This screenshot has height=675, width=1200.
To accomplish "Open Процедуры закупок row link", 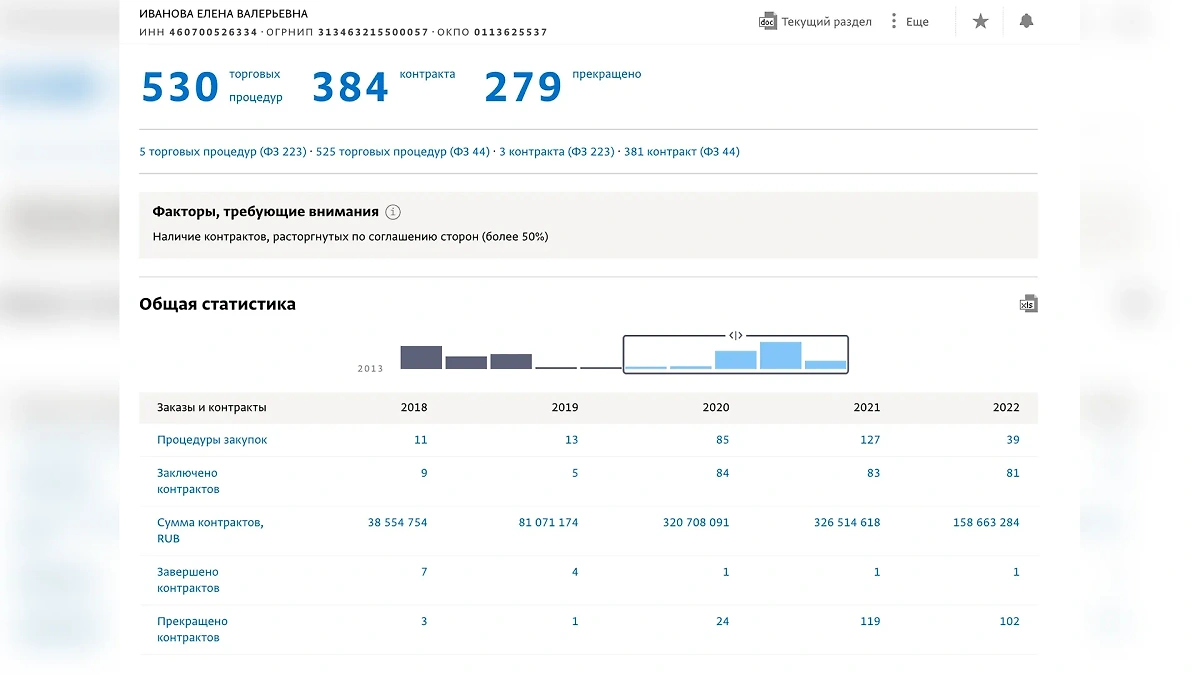I will click(x=212, y=440).
